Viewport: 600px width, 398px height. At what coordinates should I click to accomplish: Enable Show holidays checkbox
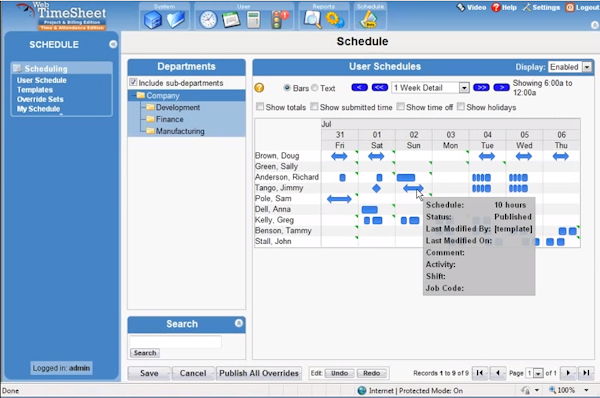pyautogui.click(x=461, y=106)
